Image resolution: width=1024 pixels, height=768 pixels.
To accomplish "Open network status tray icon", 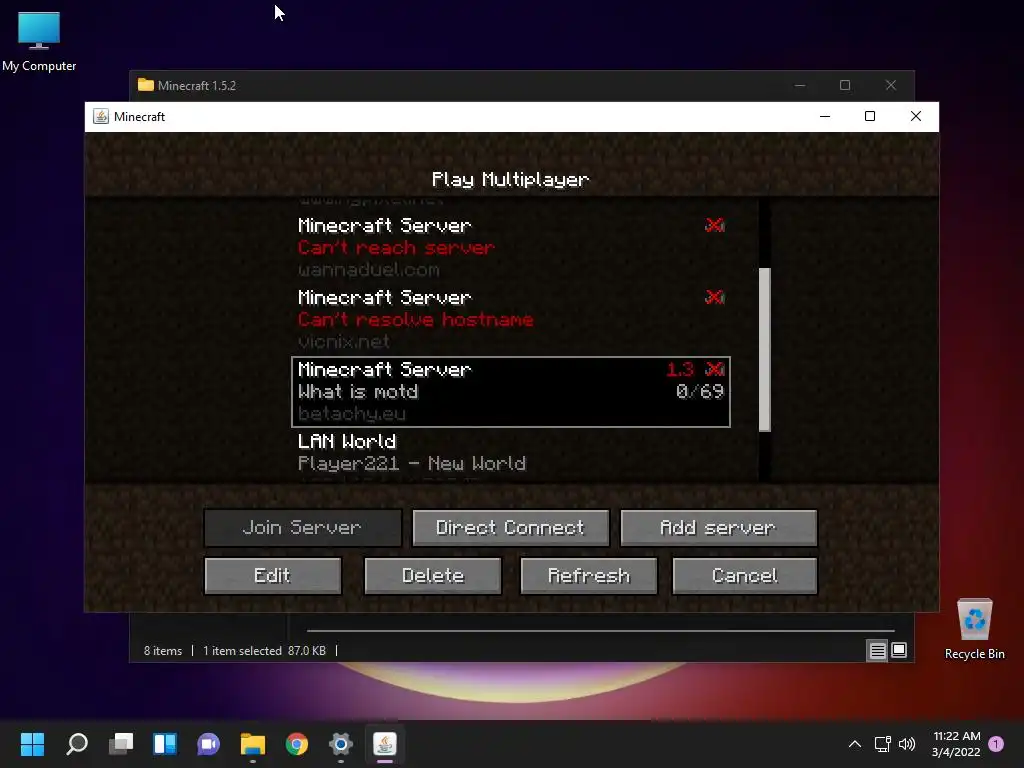I will coord(883,744).
